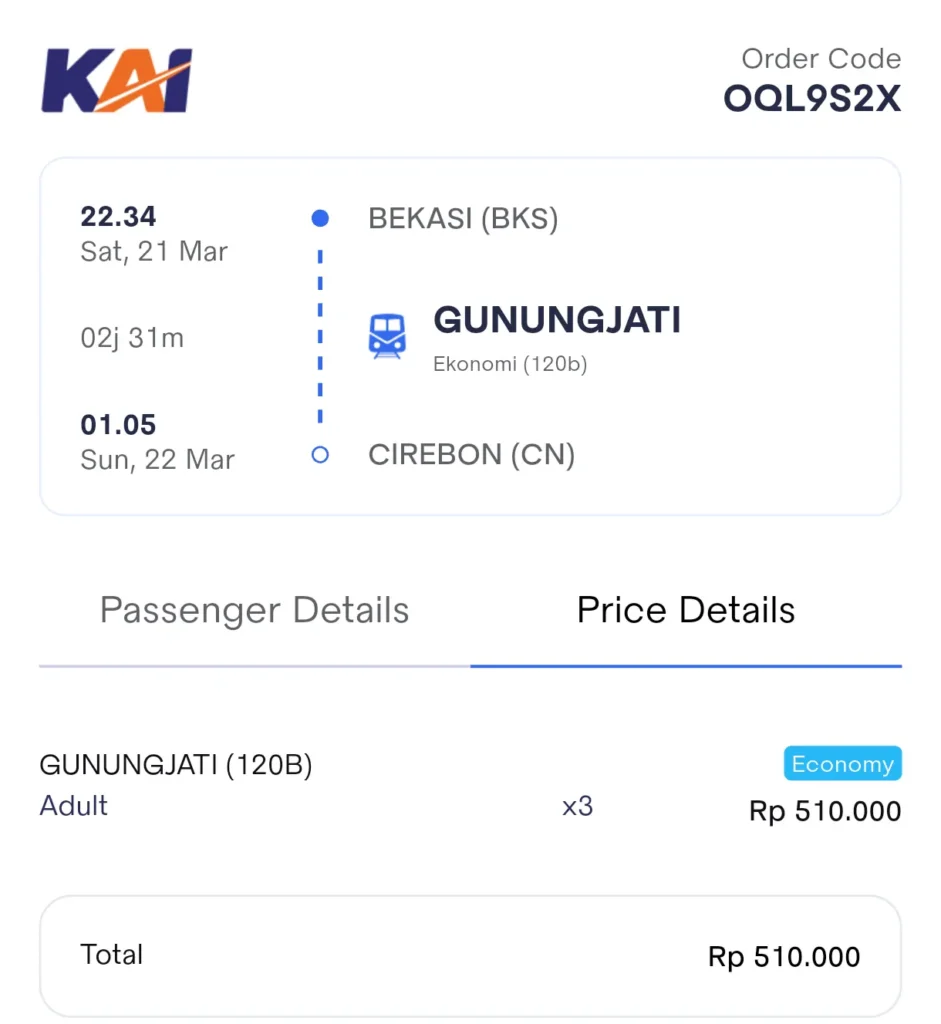Click the filled origin station dot
This screenshot has height=1024, width=941.
pos(320,217)
